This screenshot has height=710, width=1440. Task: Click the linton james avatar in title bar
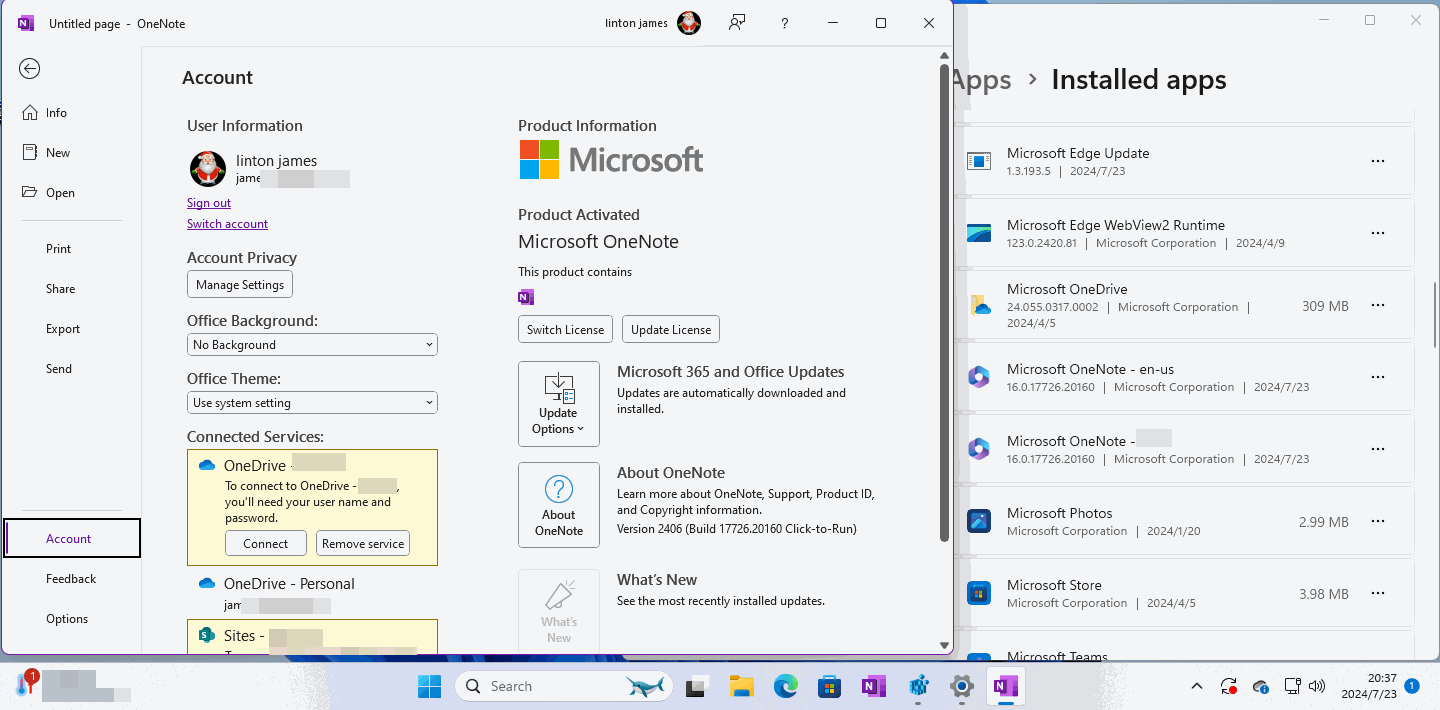689,23
